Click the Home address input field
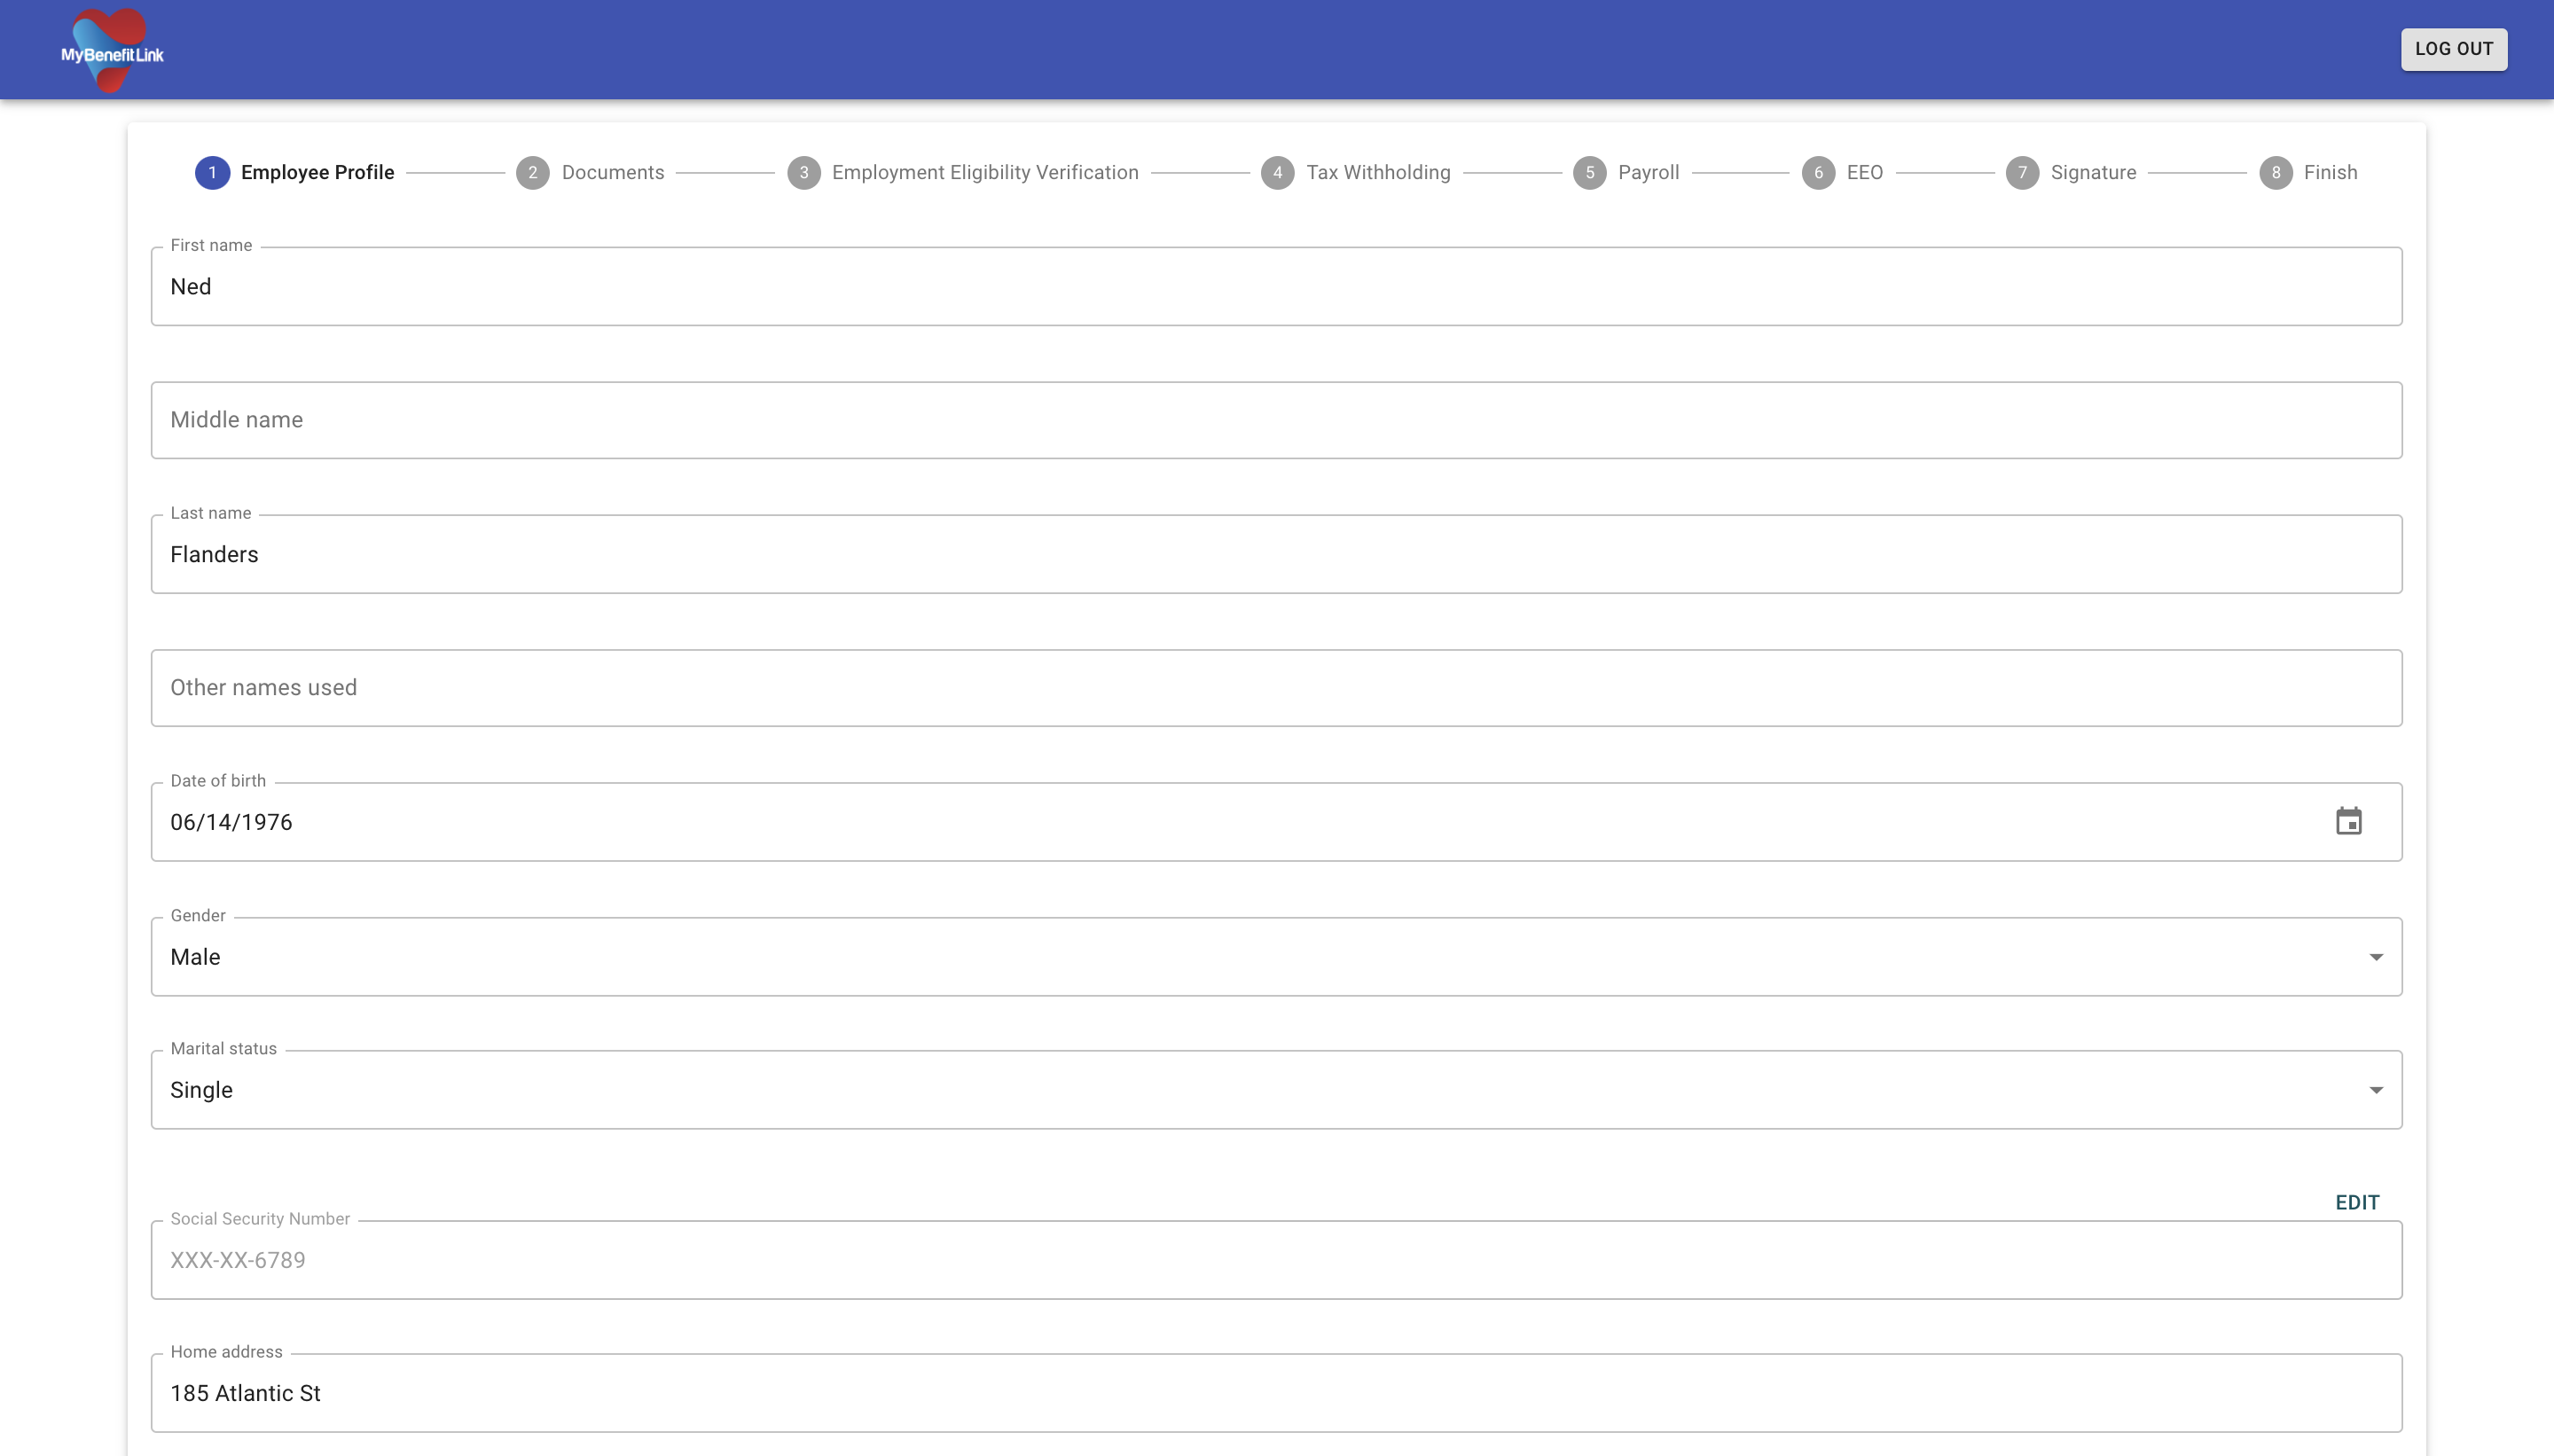2554x1456 pixels. pos(1277,1395)
